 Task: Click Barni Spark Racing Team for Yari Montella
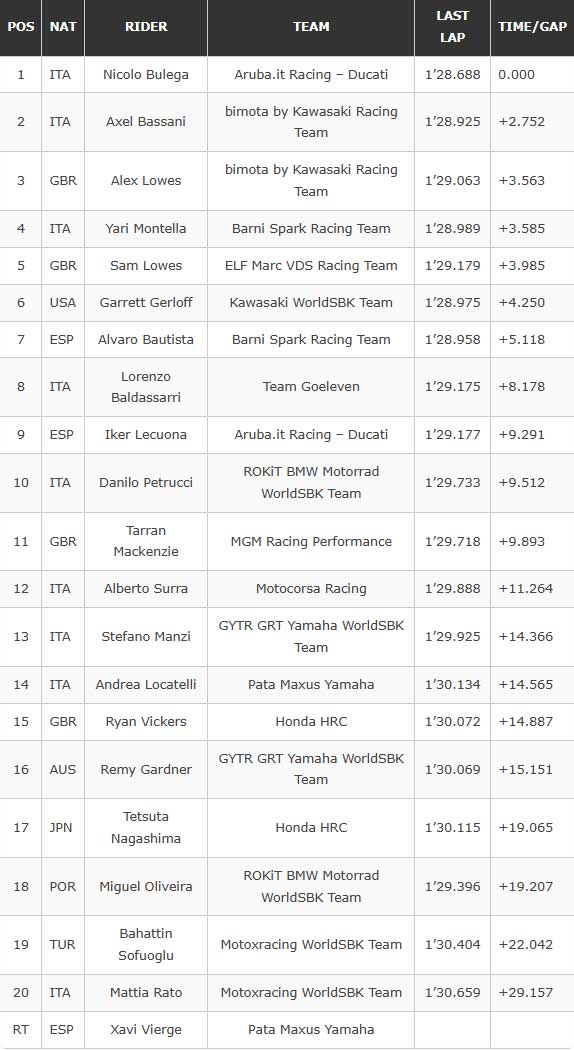tap(311, 228)
